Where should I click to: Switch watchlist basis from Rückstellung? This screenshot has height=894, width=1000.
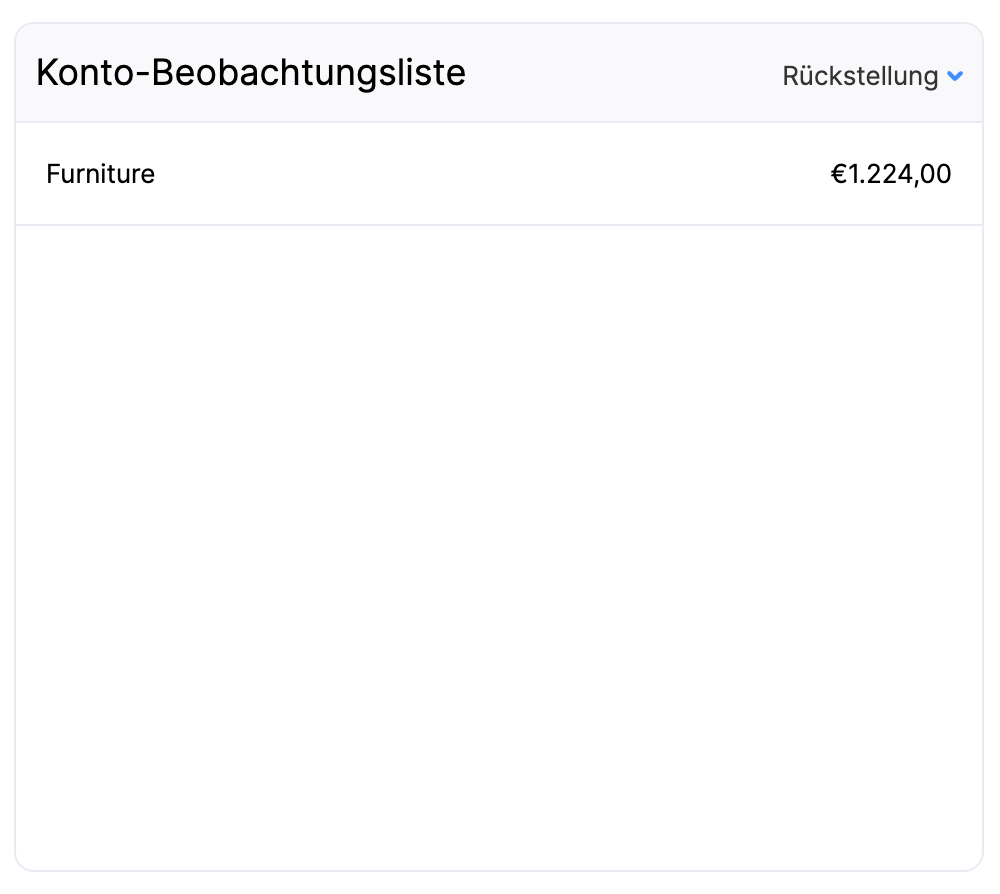click(871, 76)
